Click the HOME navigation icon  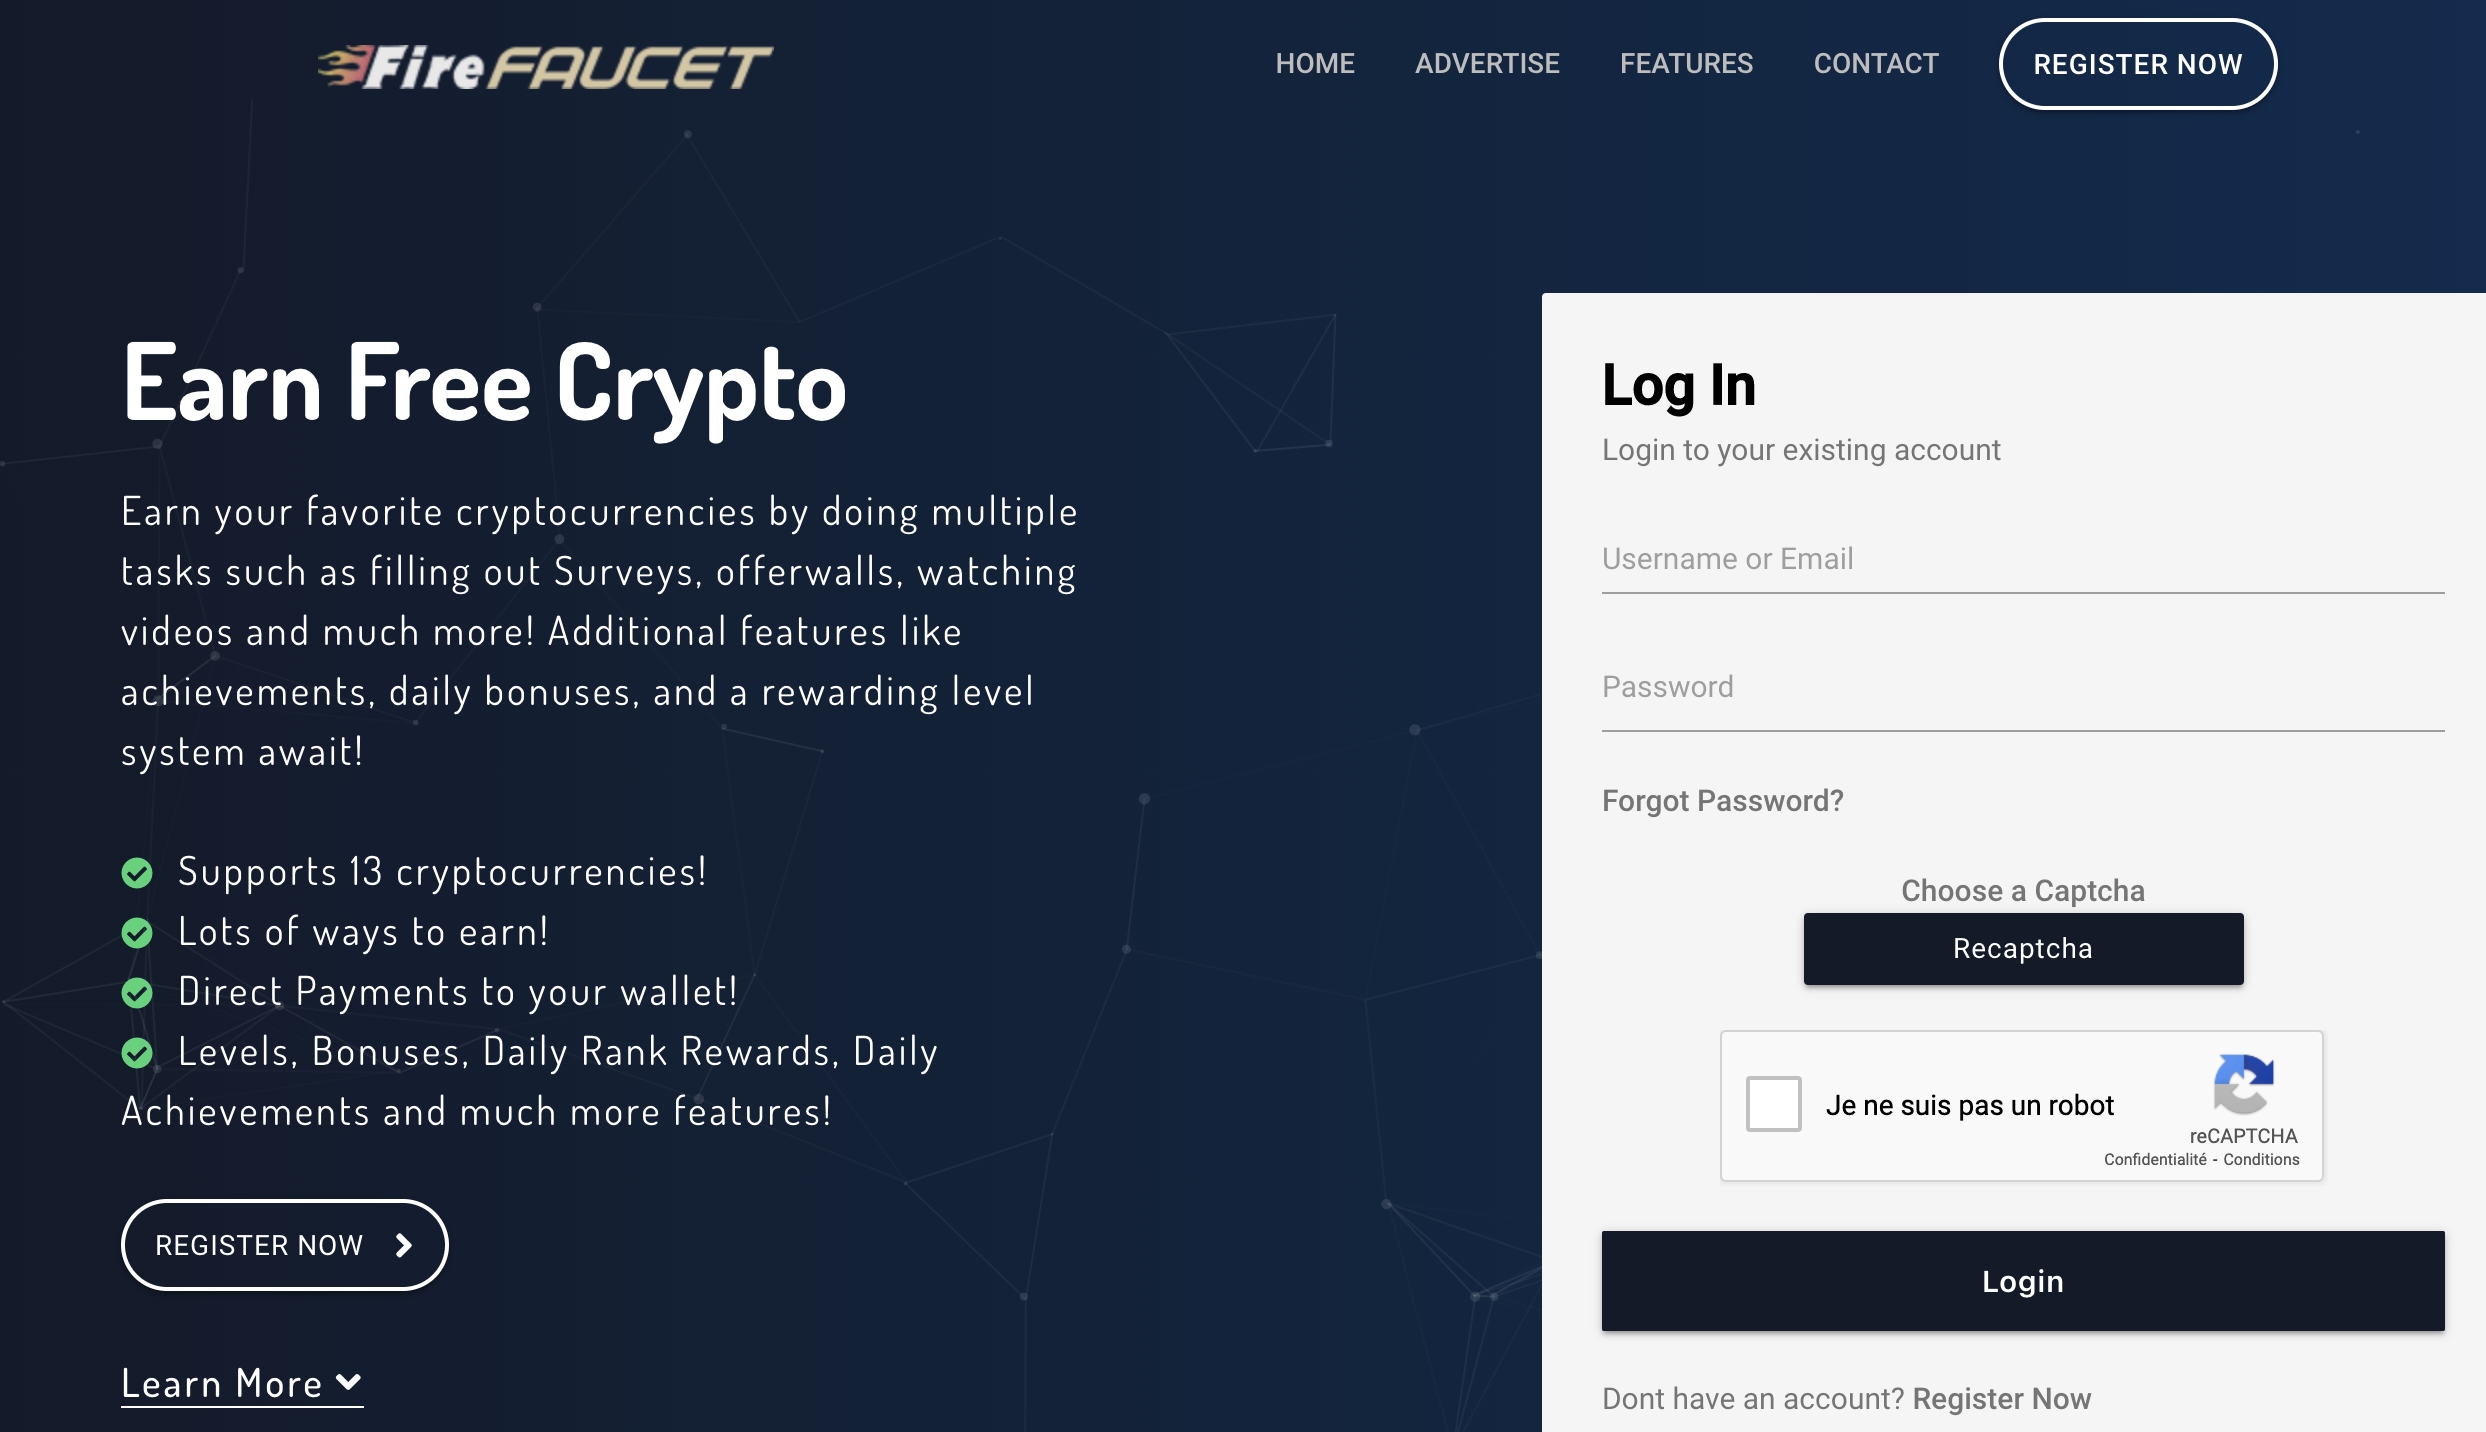[x=1315, y=63]
